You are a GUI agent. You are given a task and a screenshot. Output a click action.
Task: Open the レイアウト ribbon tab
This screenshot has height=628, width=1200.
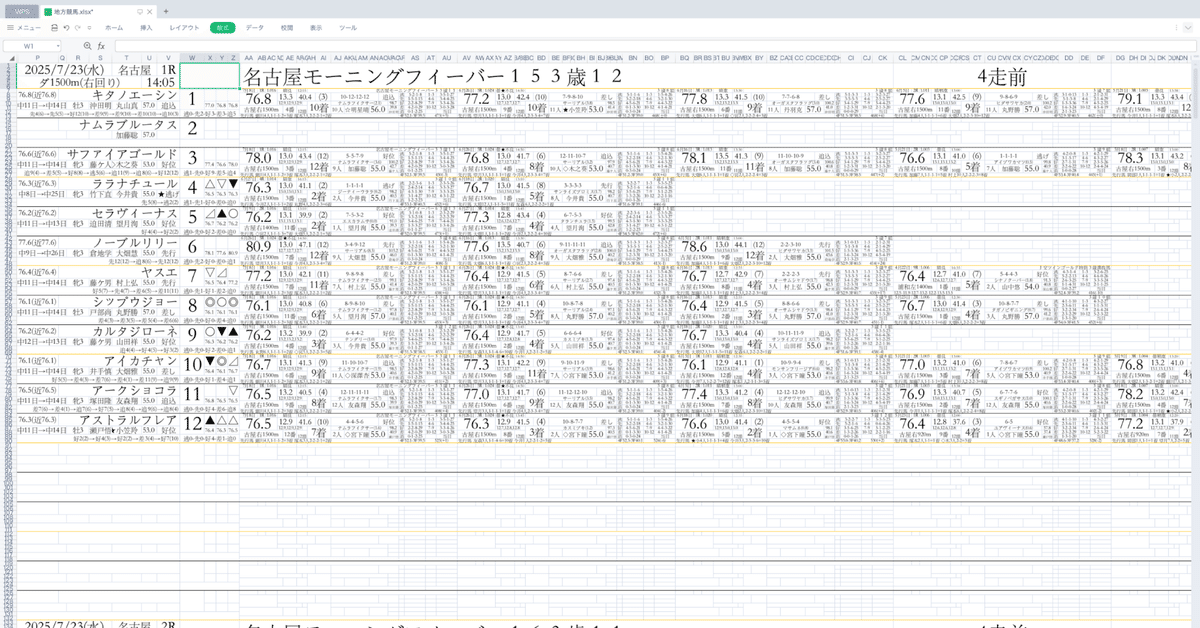[184, 28]
